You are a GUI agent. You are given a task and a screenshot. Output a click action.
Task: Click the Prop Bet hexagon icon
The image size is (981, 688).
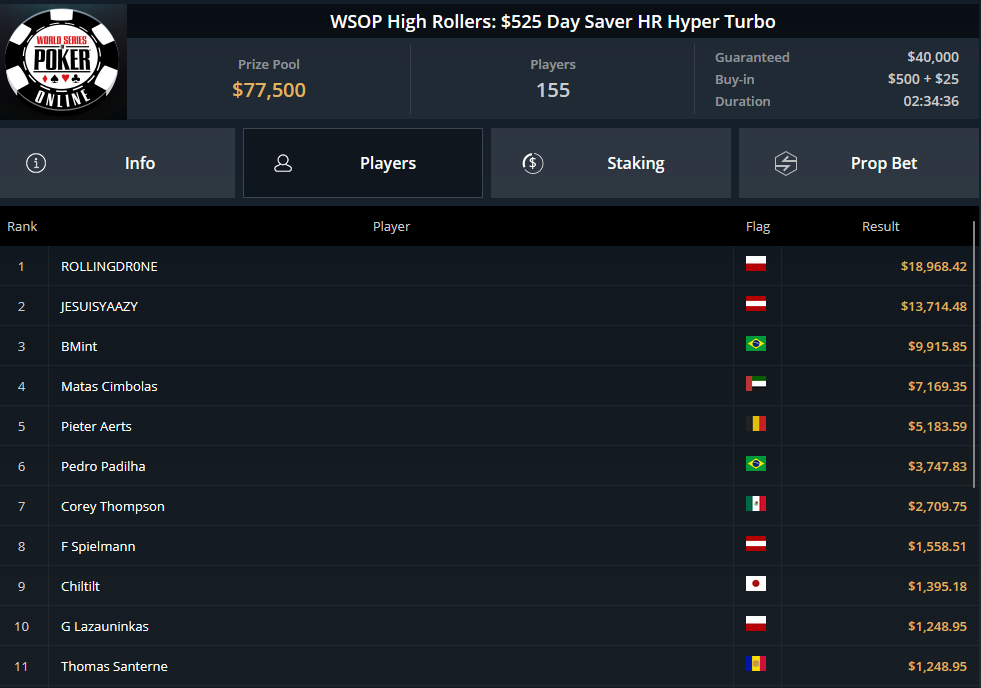click(786, 163)
